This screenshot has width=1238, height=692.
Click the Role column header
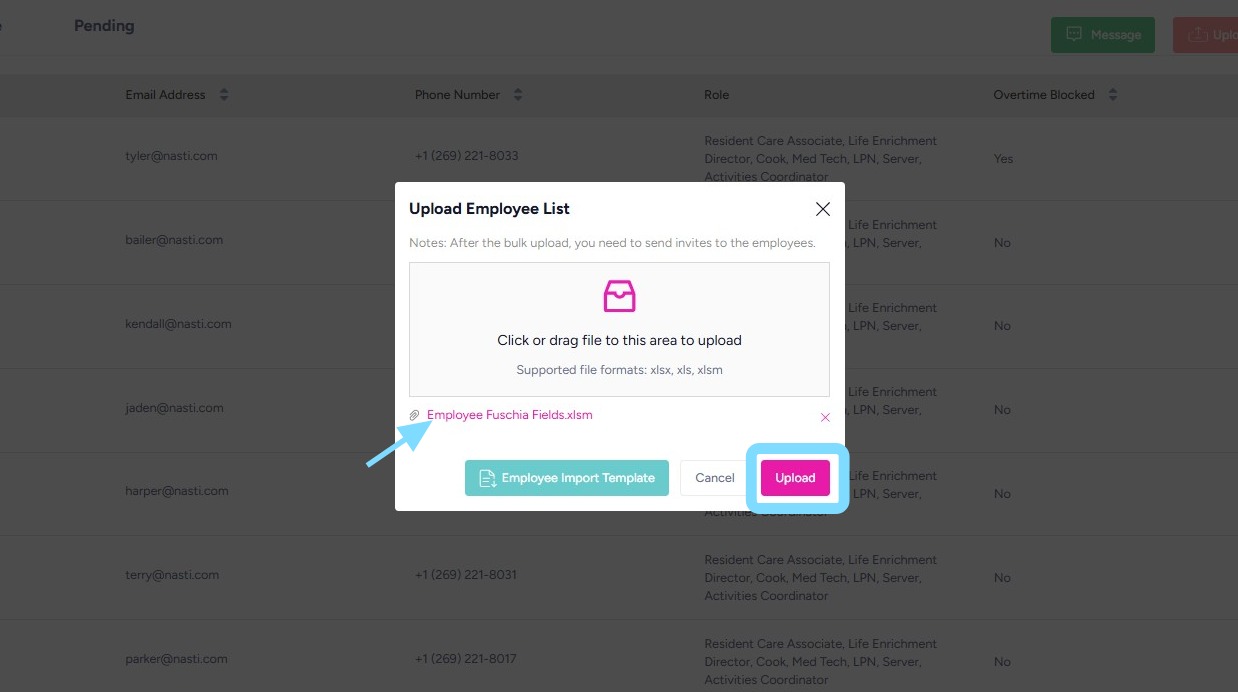click(x=716, y=95)
